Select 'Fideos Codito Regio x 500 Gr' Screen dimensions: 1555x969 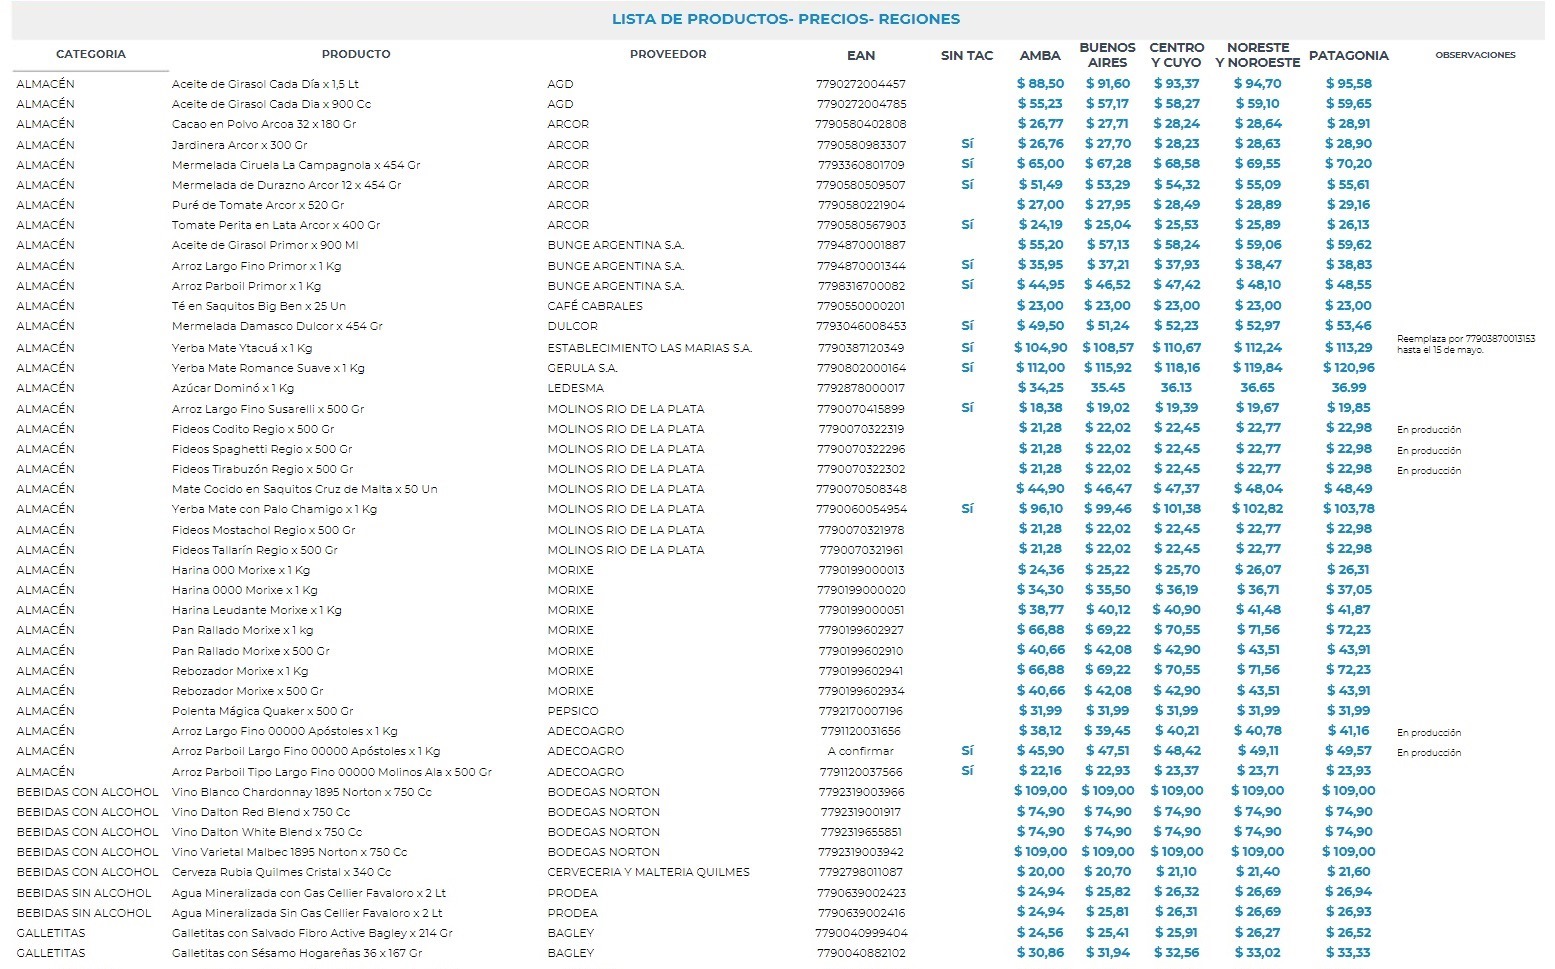[253, 429]
